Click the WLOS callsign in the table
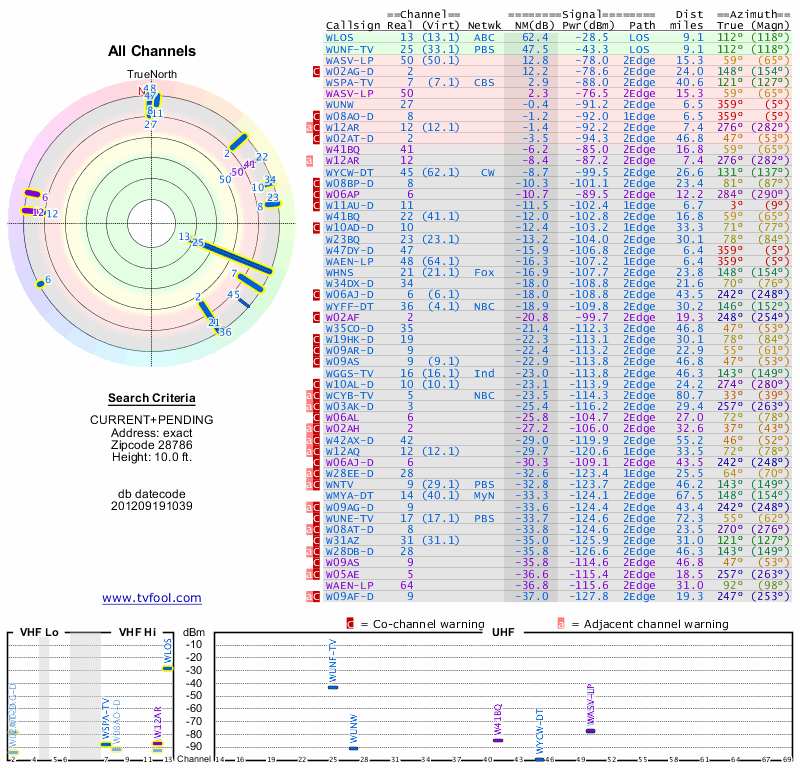800x768 pixels. click(x=340, y=37)
